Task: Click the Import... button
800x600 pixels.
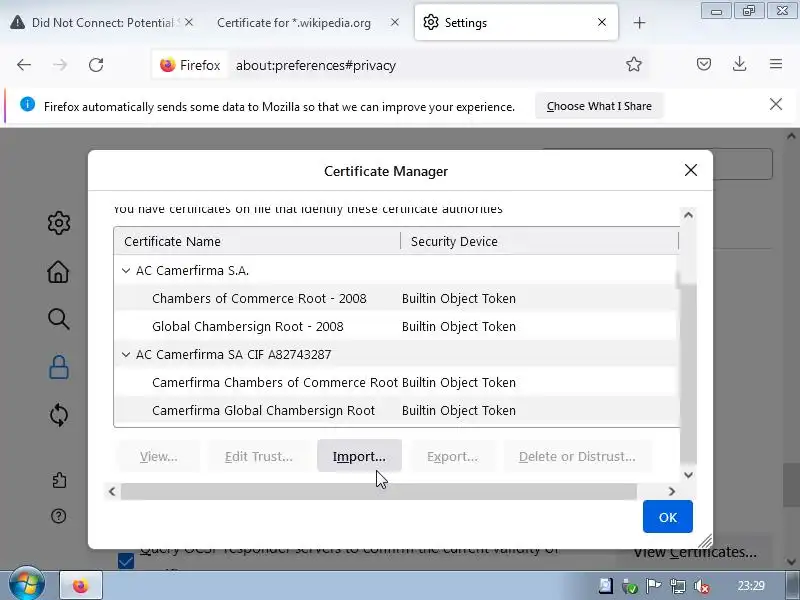Action: 359,456
